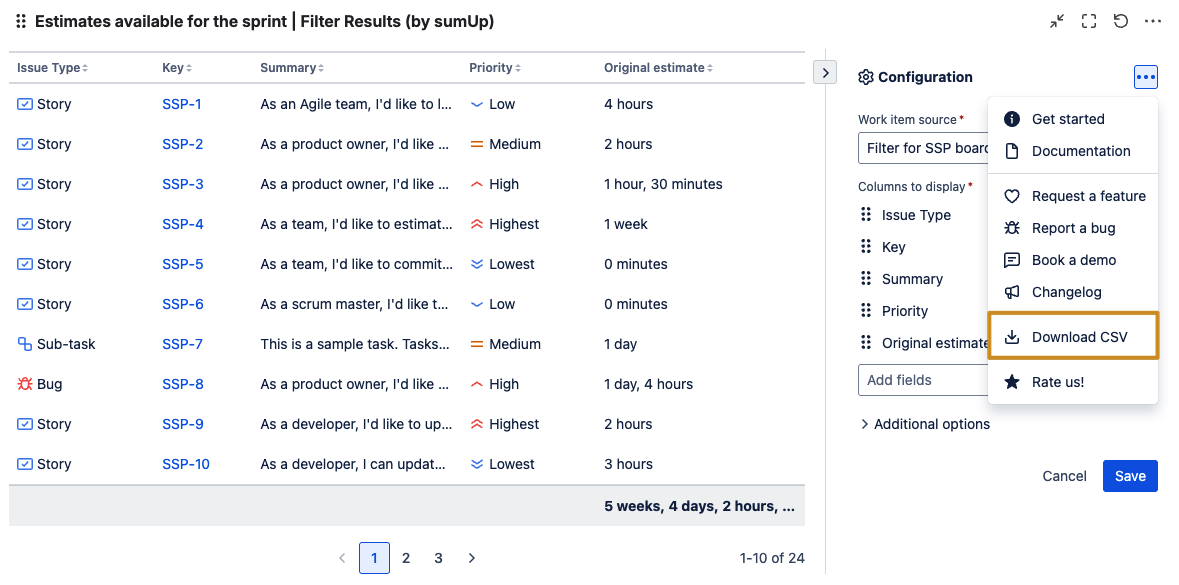1179x585 pixels.
Task: Sort table by Priority column header
Action: 494,68
